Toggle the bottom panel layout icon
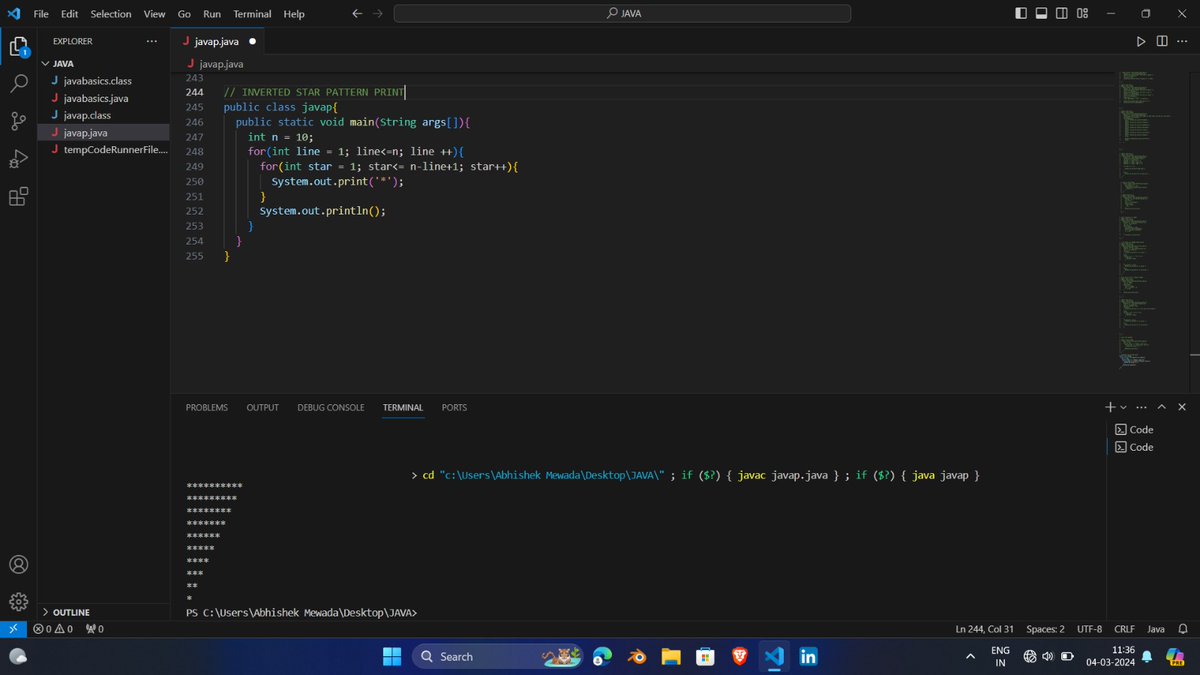 click(1041, 13)
